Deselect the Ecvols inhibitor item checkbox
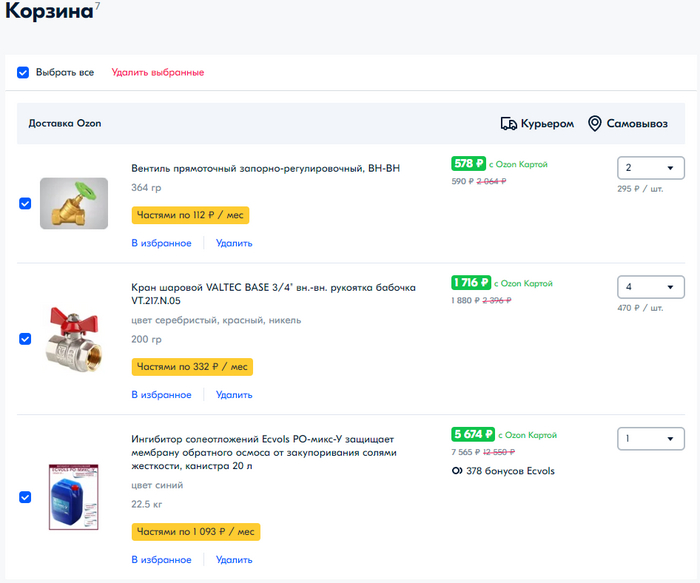700x583 pixels. (25, 497)
